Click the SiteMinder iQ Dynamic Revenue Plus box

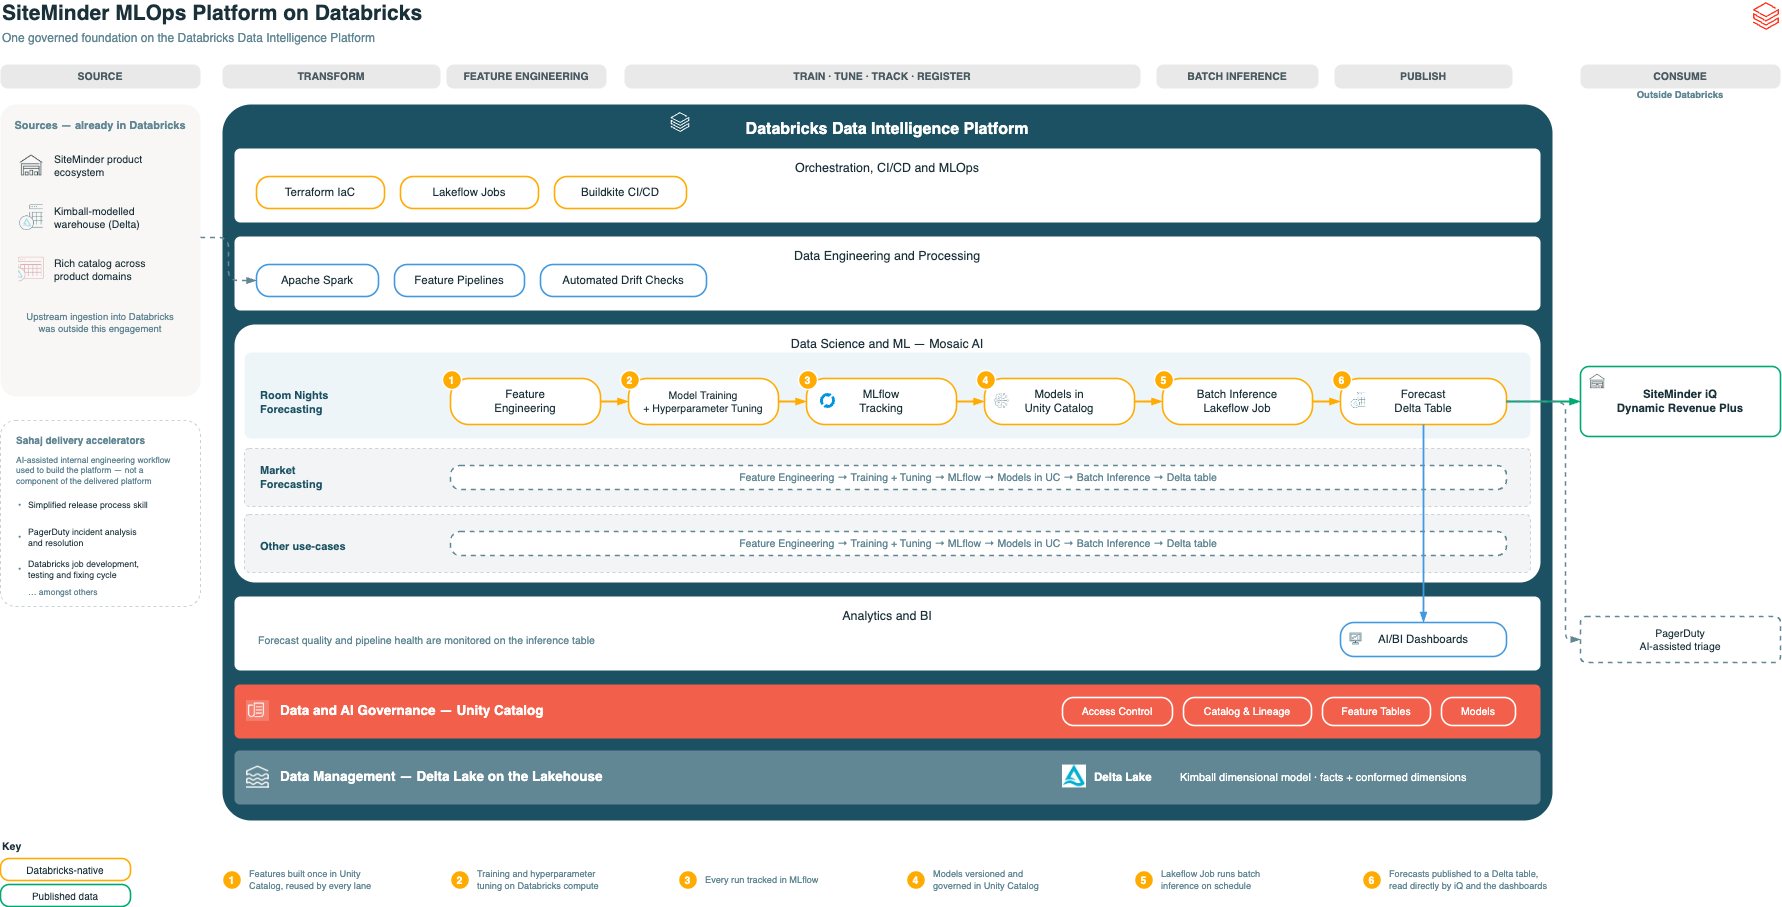pos(1680,401)
